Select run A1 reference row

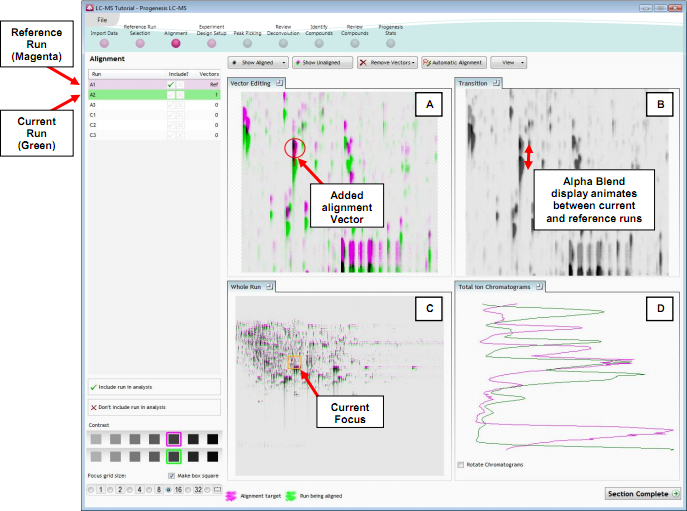click(154, 85)
